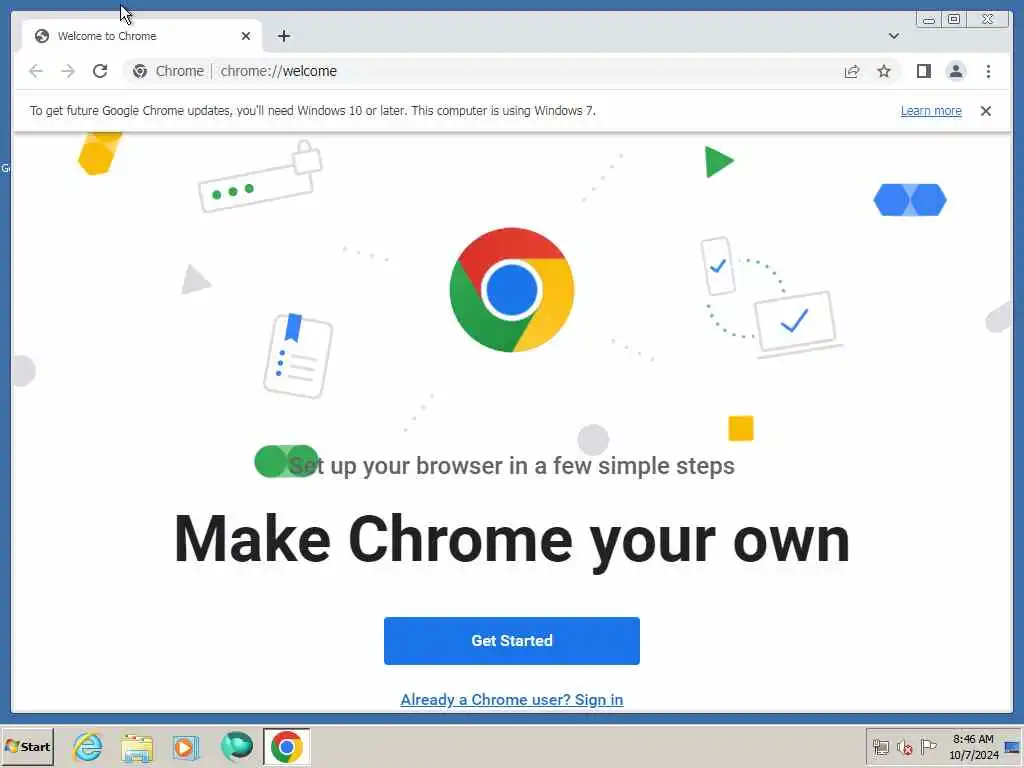Launch Internet Explorer from the taskbar

pos(88,746)
